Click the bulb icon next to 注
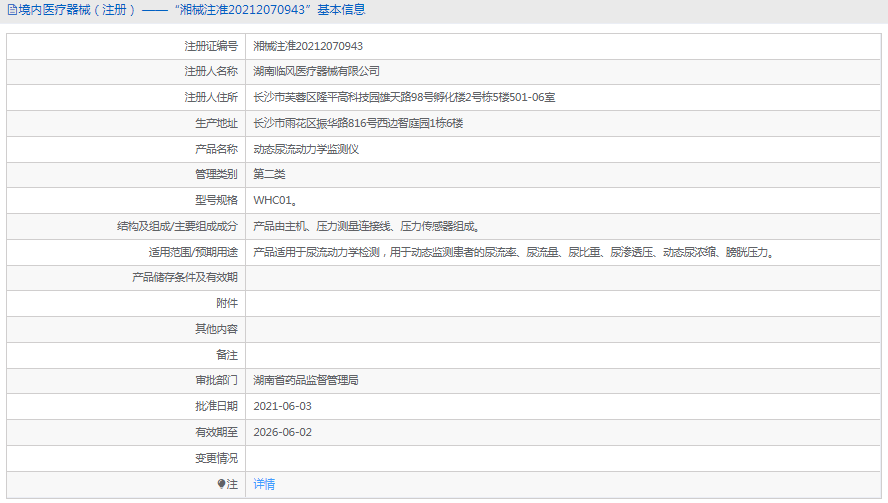The width and height of the screenshot is (888, 503). click(x=221, y=484)
